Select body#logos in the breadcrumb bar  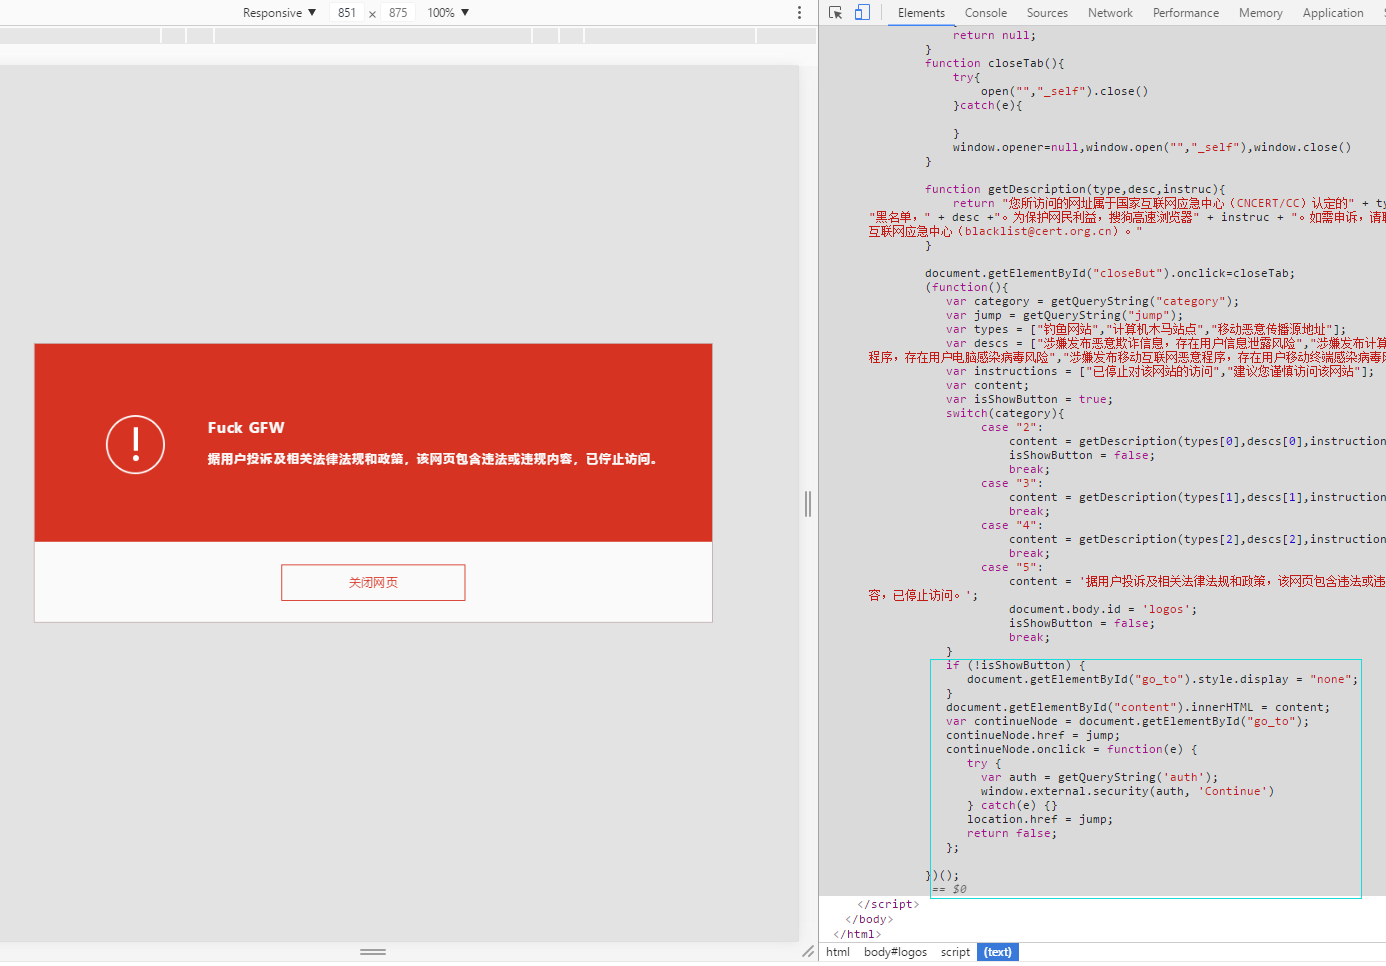(895, 952)
